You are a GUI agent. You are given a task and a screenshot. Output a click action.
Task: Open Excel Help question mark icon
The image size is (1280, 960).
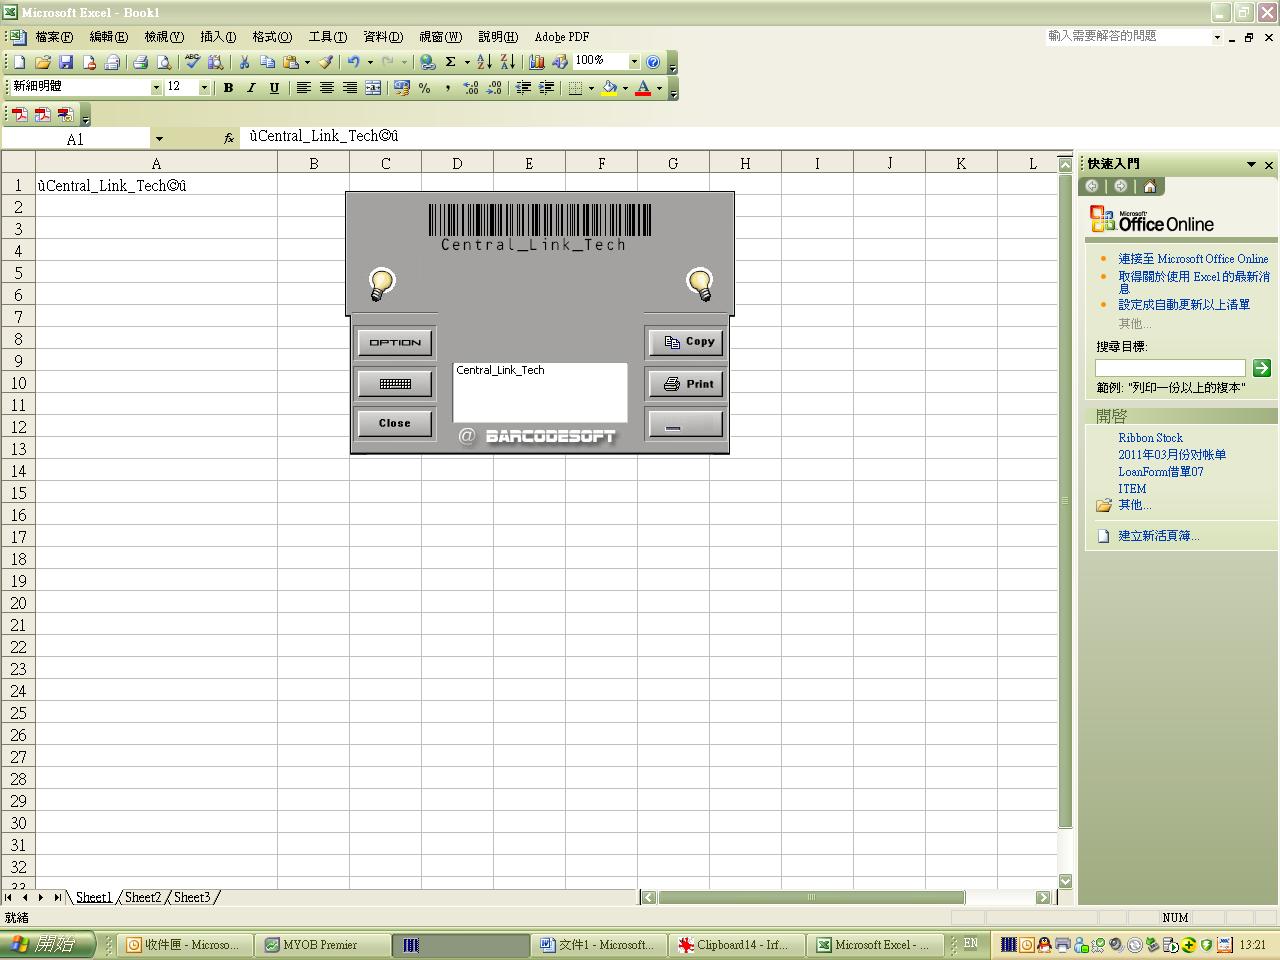point(653,62)
